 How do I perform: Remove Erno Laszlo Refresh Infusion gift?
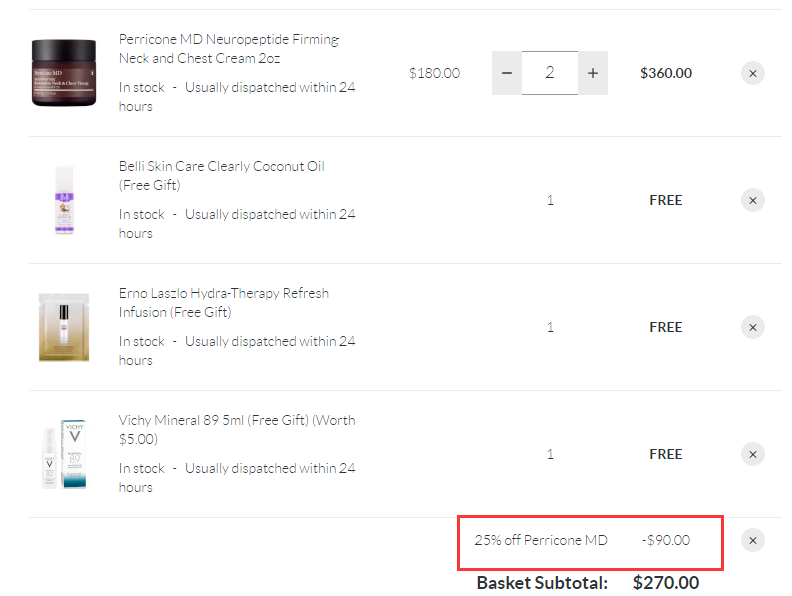point(753,327)
